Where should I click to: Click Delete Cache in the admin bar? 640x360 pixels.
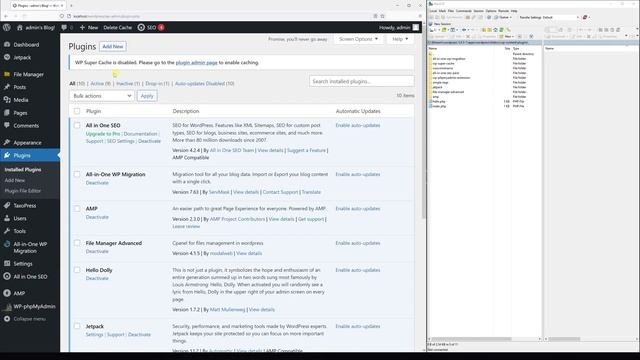(x=118, y=27)
